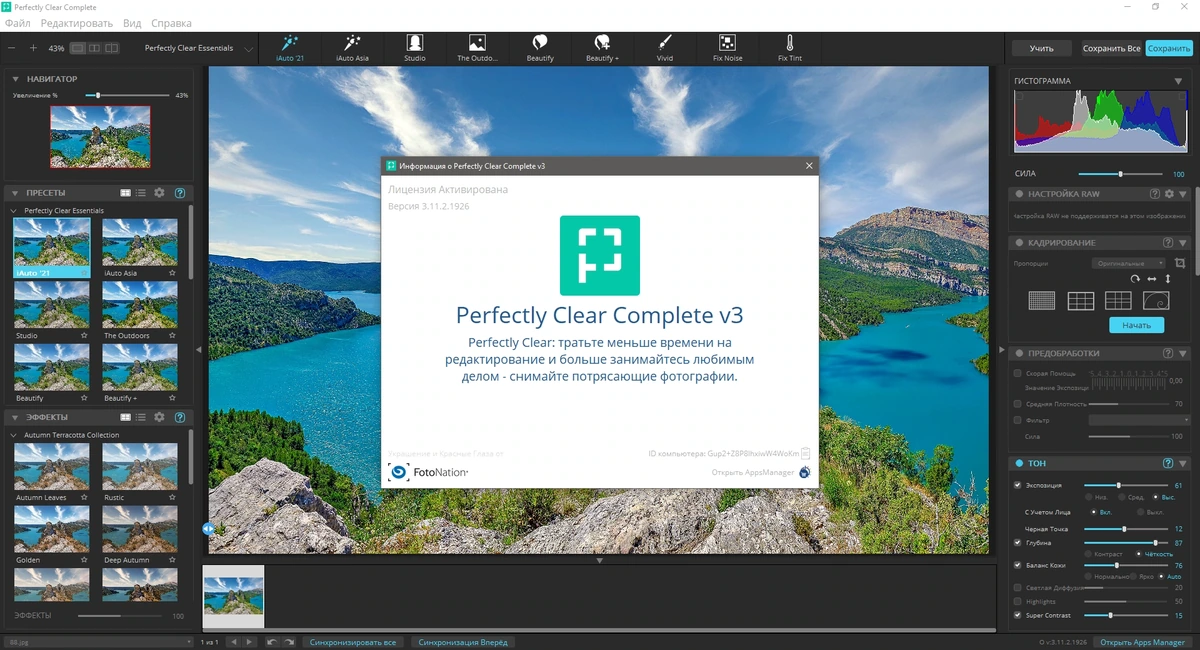Select the fine grid crop overlay
1200x650 pixels.
(1042, 300)
